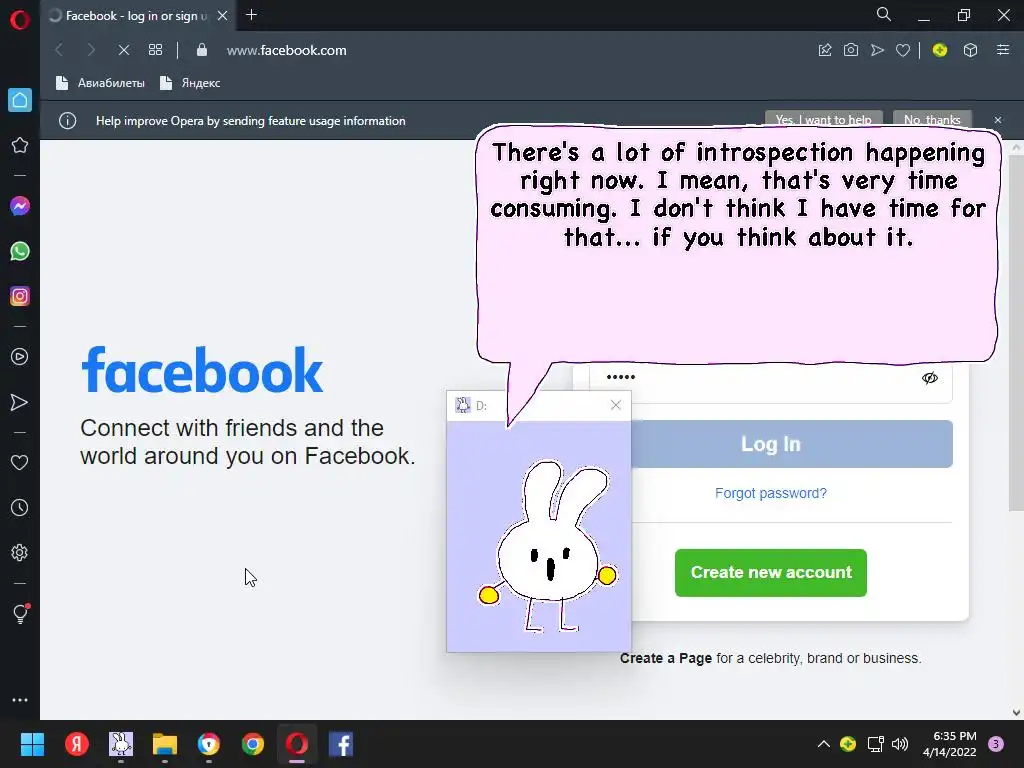Open a new tab with plus button
Image resolution: width=1024 pixels, height=768 pixels.
tap(251, 14)
